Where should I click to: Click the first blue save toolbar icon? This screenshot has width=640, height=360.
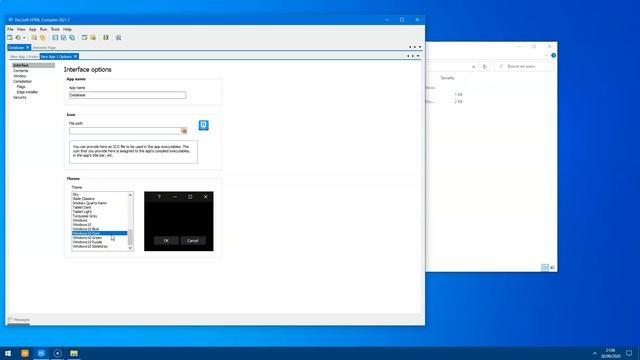click(55, 38)
